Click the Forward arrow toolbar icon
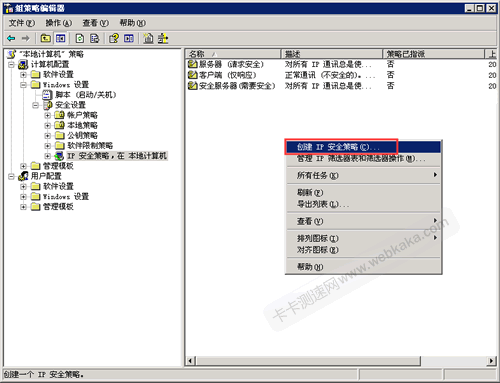The image size is (500, 383). (26, 39)
